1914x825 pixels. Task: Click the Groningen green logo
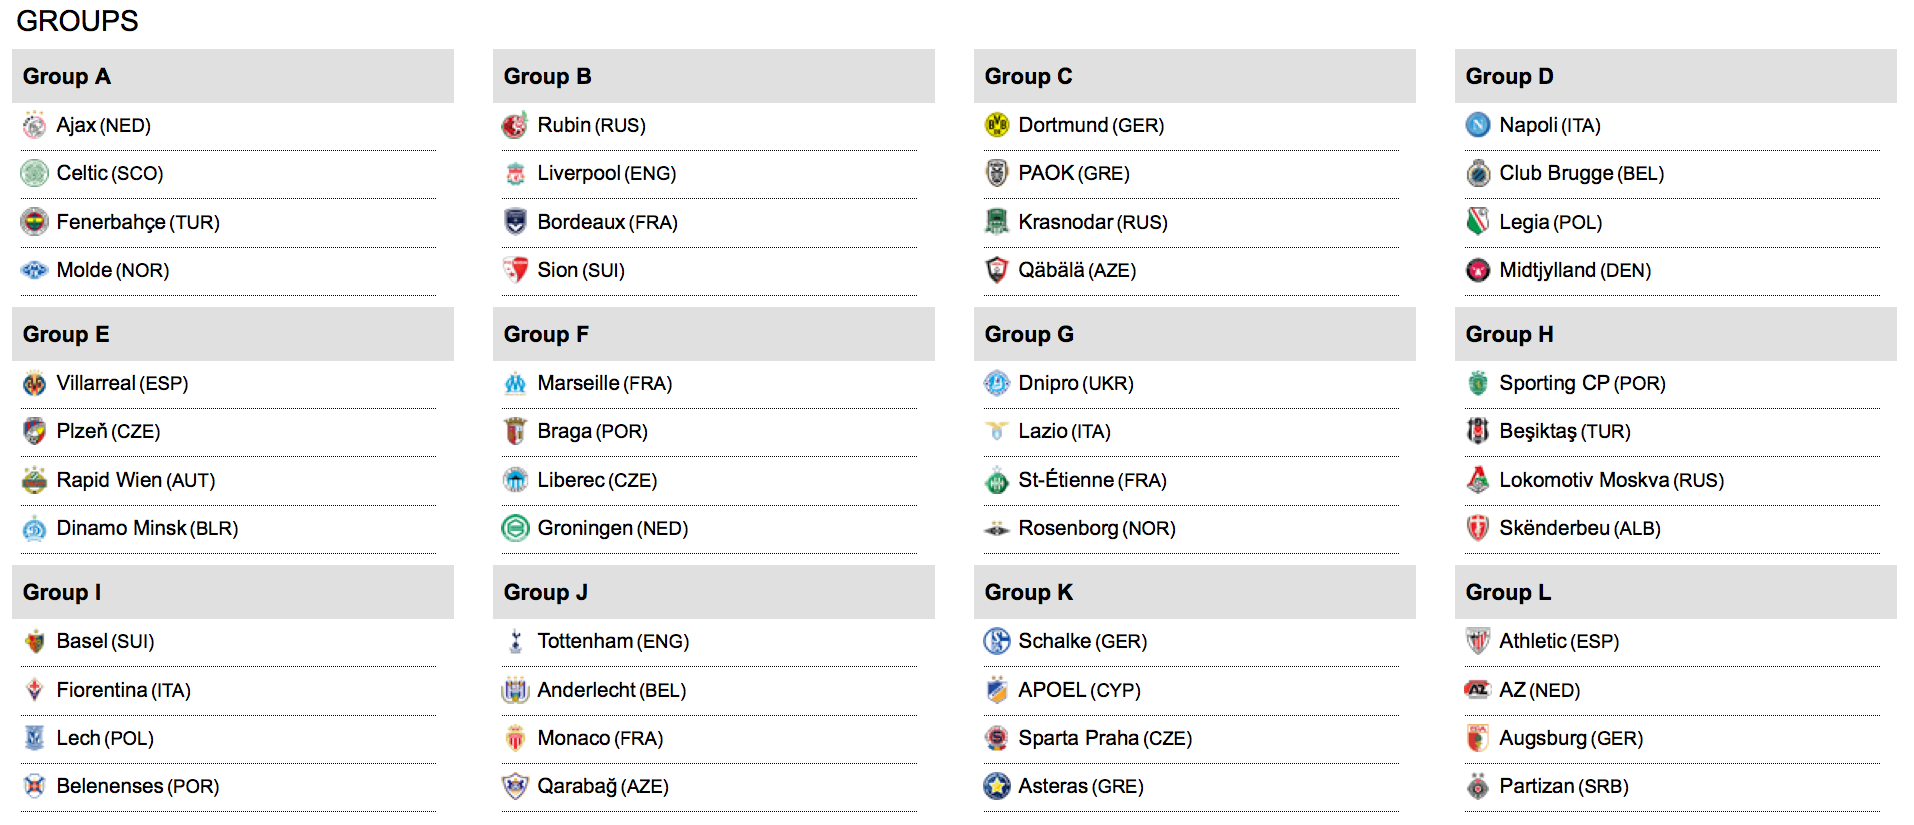tap(516, 528)
